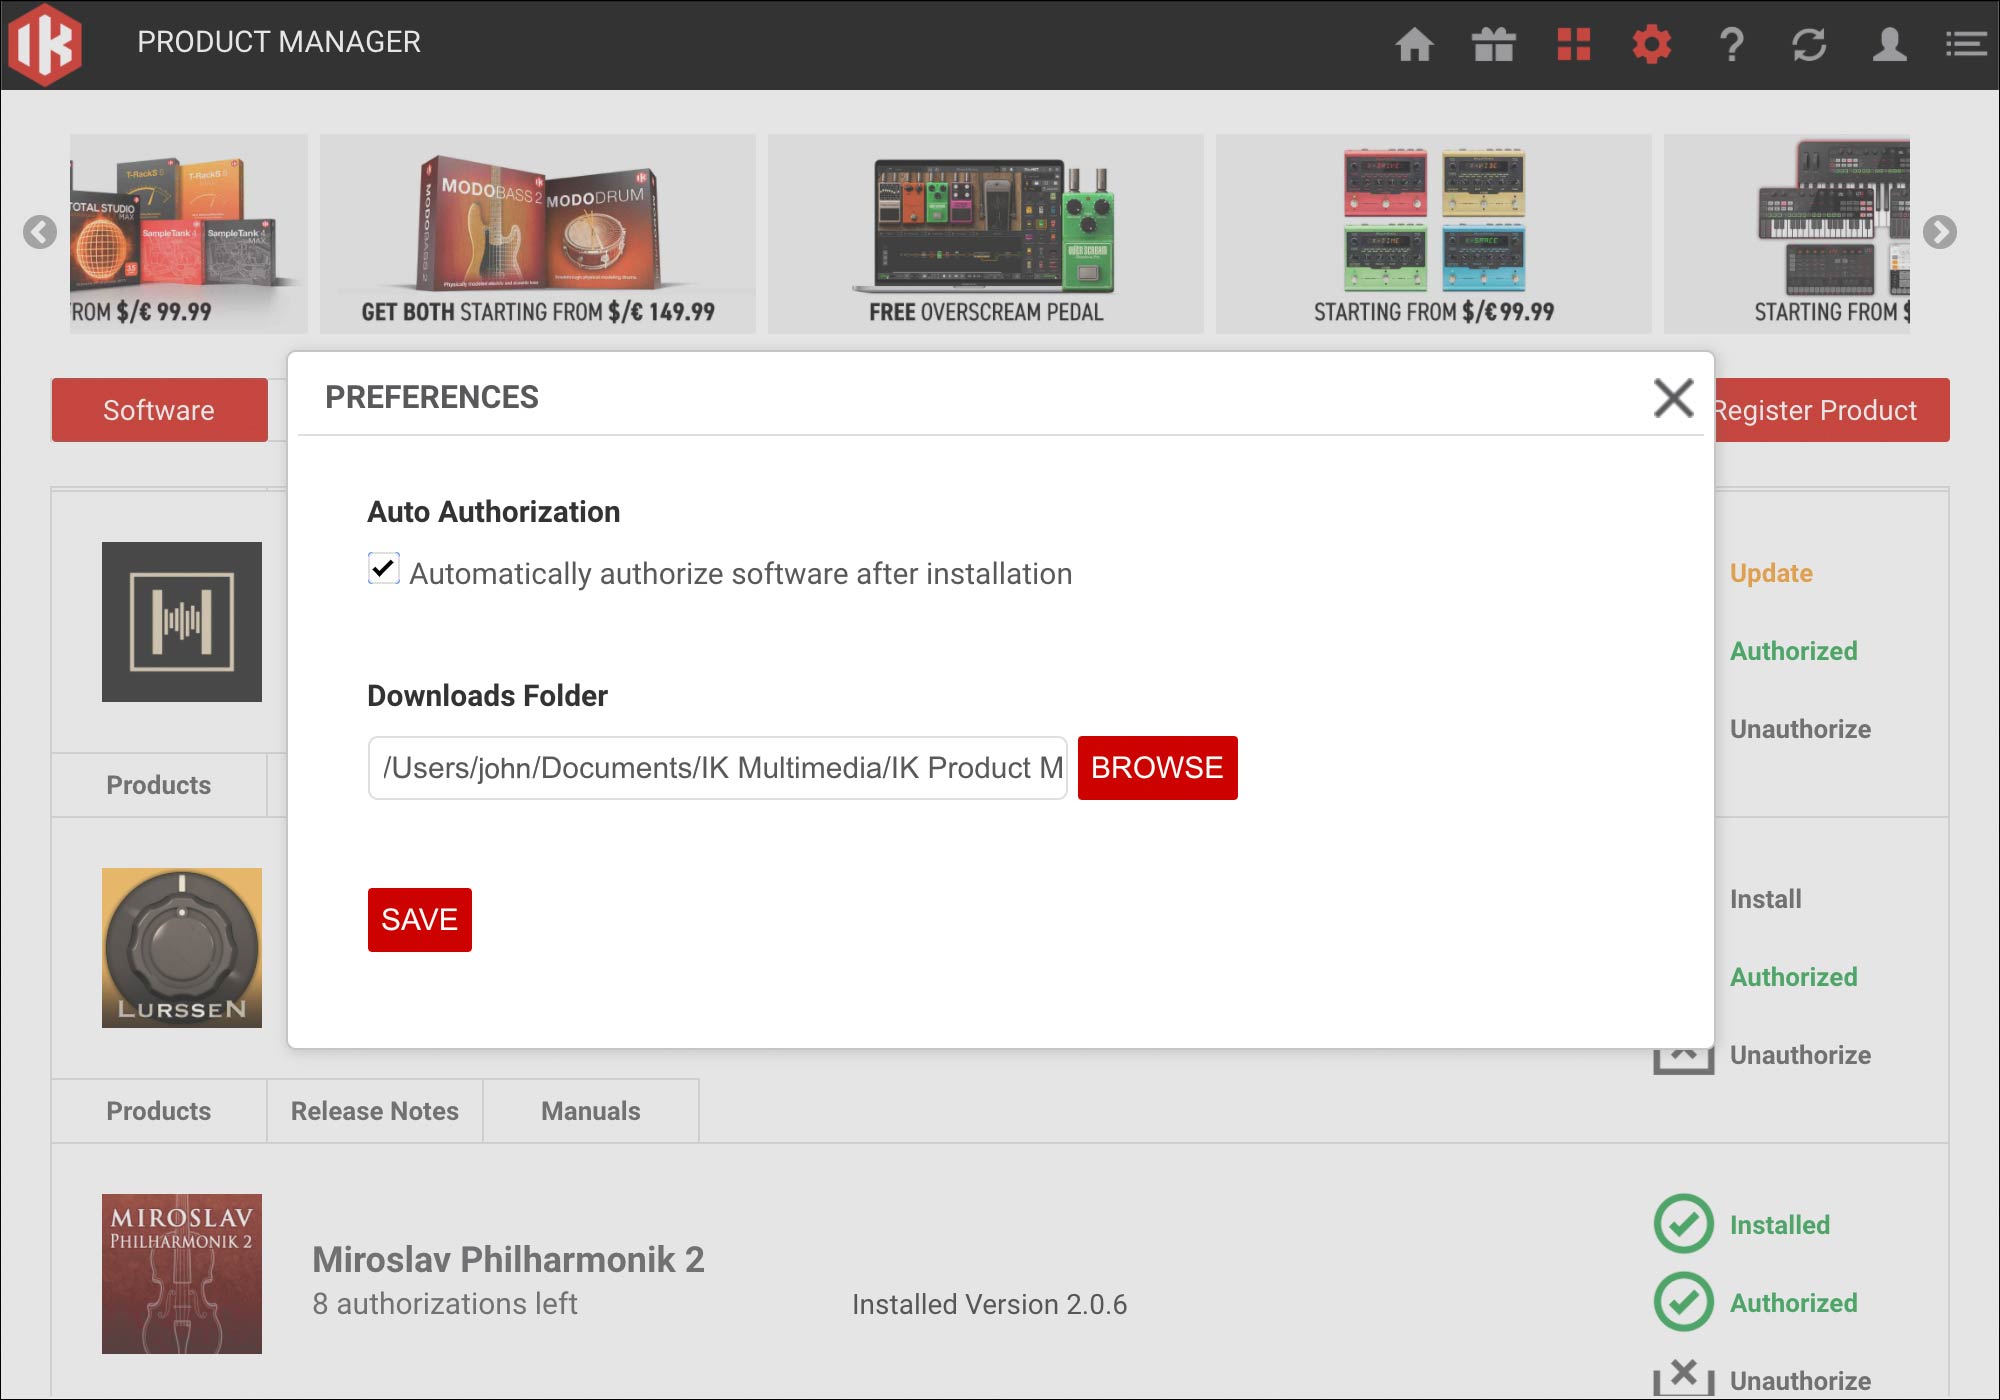Click the Free Overscream Pedal banner
The width and height of the screenshot is (2000, 1400).
coord(985,234)
